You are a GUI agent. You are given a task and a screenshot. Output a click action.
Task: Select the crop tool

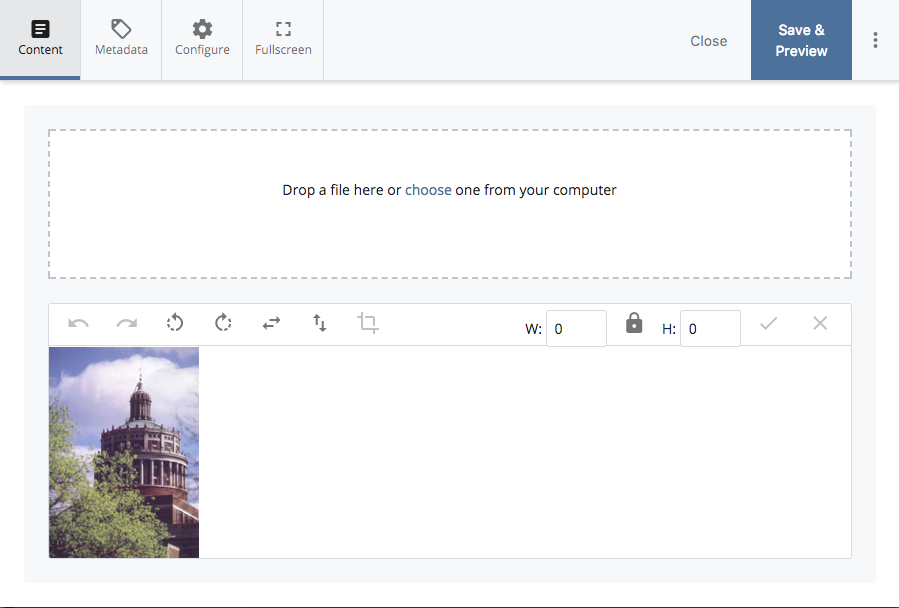368,323
